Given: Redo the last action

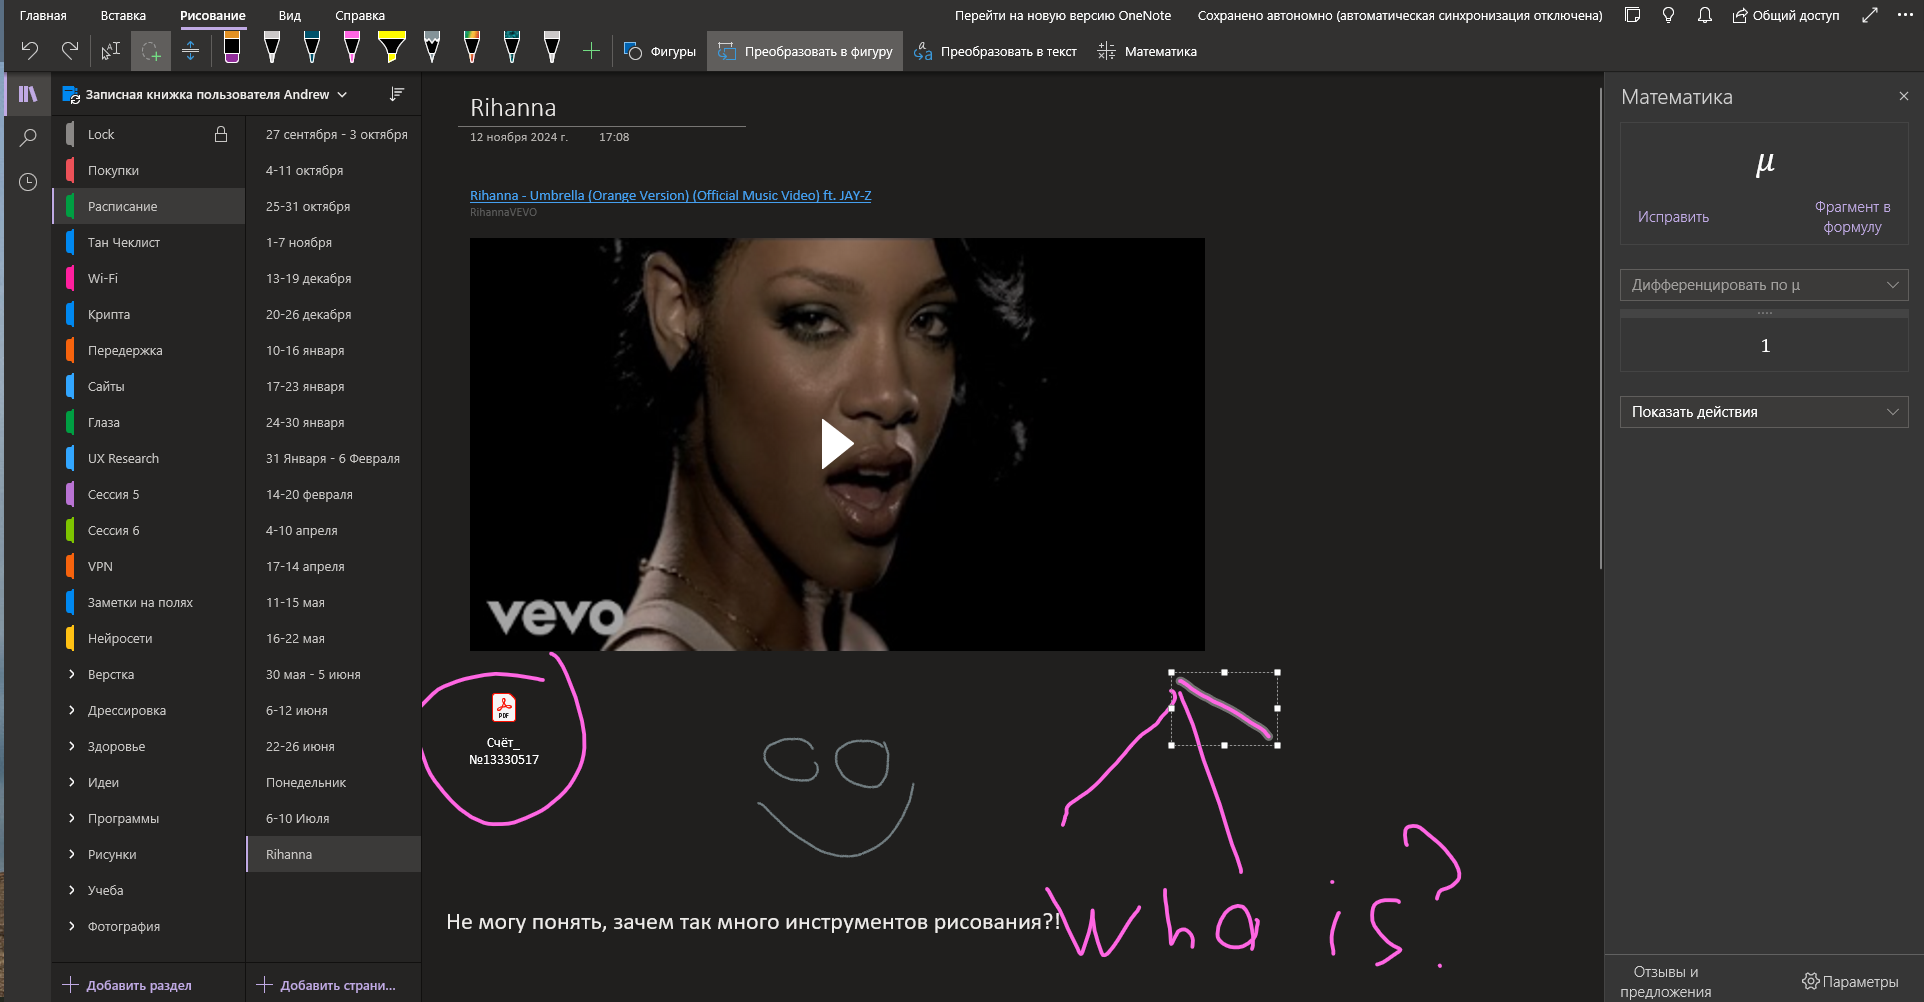Looking at the screenshot, I should pos(70,51).
